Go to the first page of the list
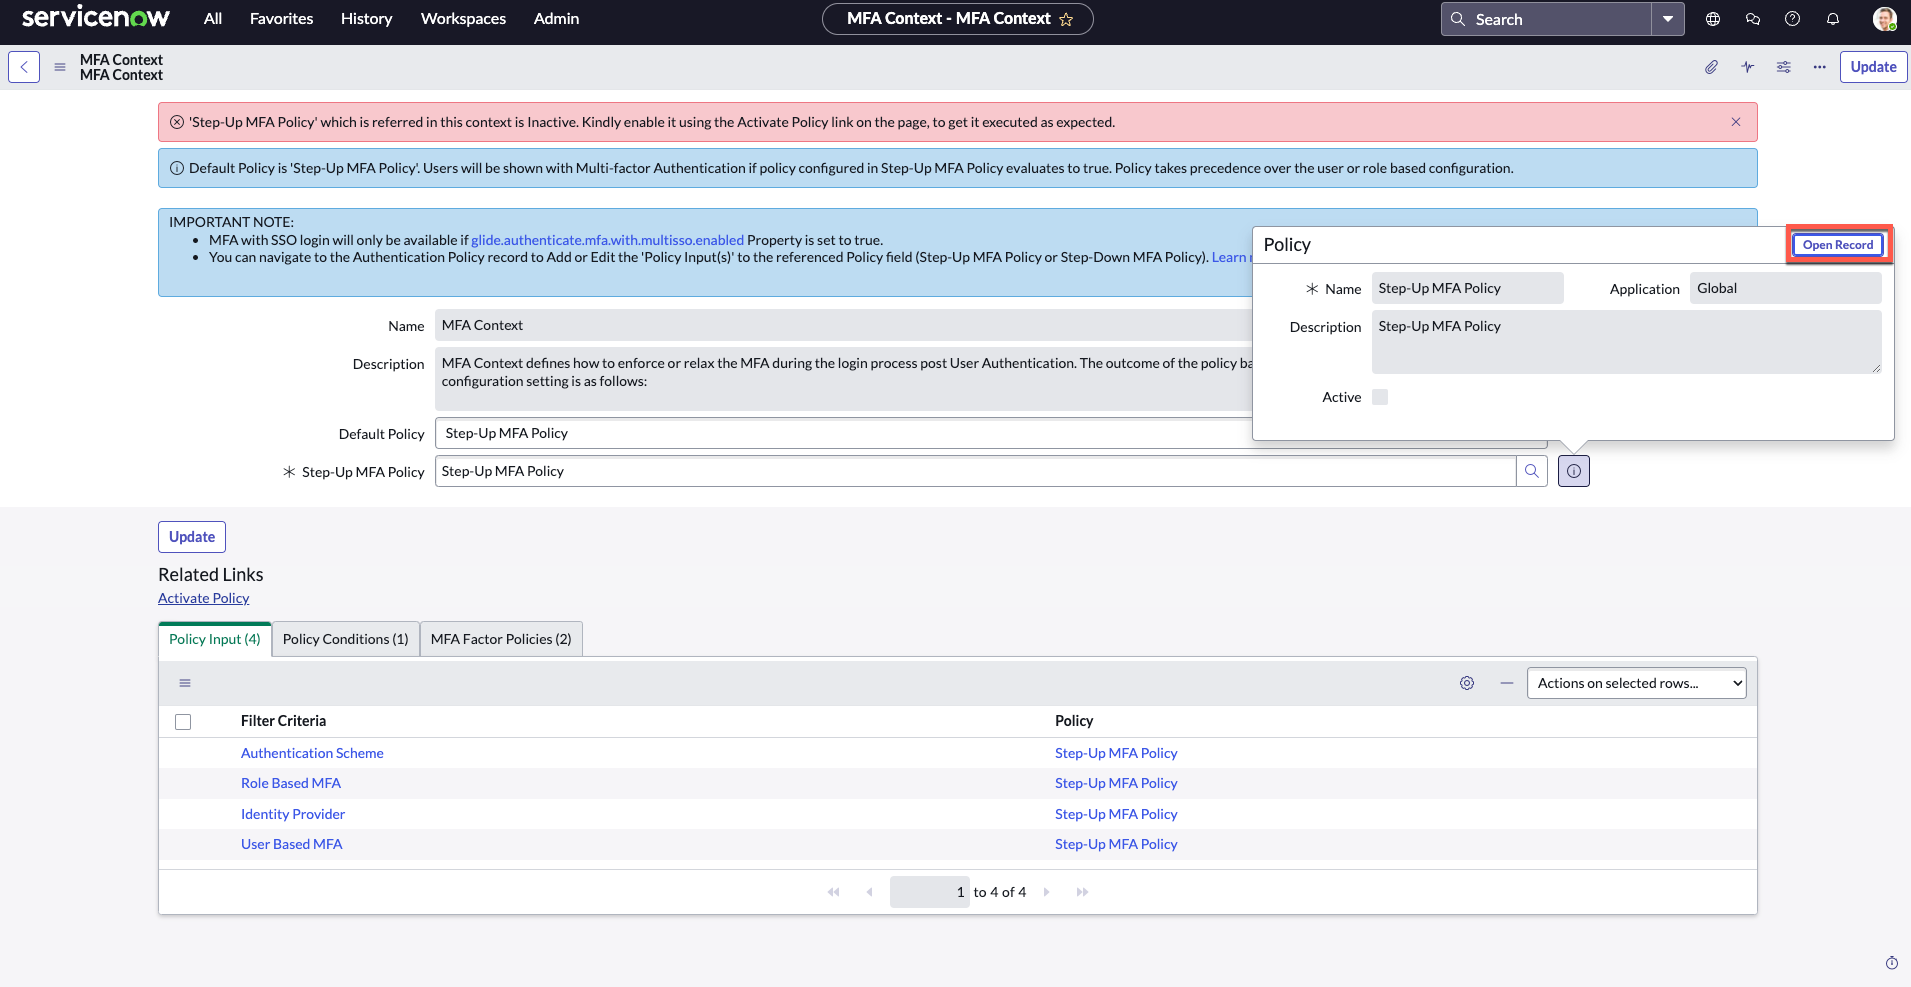1911x987 pixels. tap(834, 892)
